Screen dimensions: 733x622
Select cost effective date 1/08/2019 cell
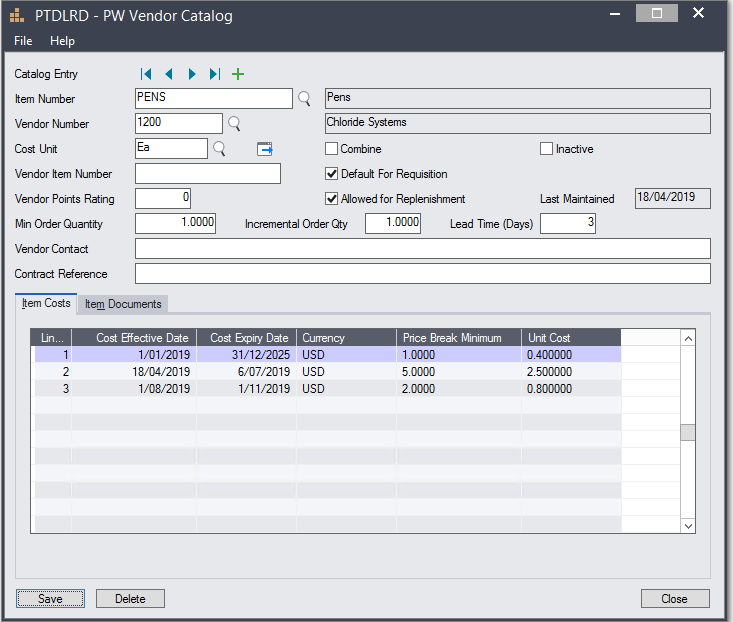point(134,389)
